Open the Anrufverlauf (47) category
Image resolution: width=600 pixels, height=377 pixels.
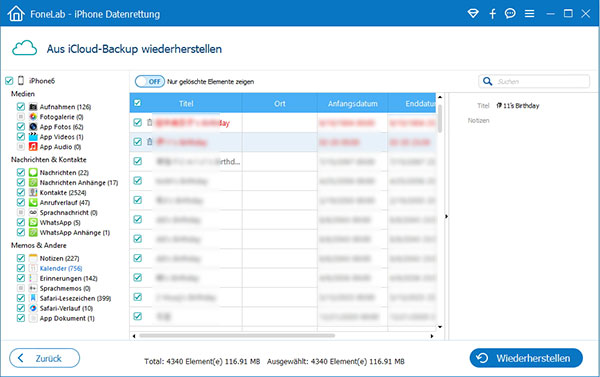point(65,202)
